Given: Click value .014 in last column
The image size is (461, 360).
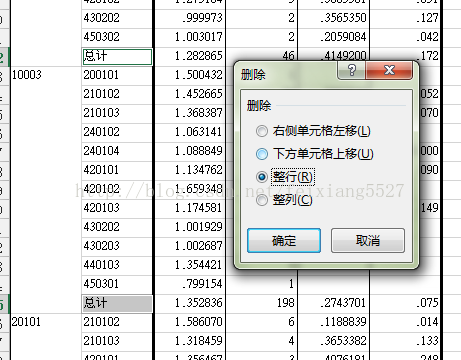Looking at the screenshot, I should 427,322.
